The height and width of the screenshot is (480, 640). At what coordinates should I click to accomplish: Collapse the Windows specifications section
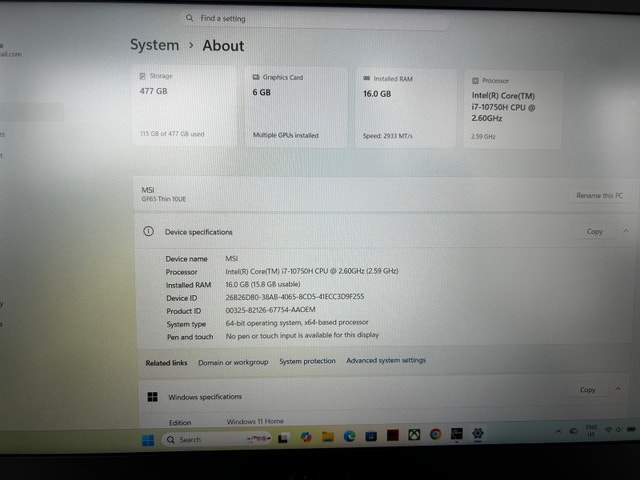coord(618,389)
